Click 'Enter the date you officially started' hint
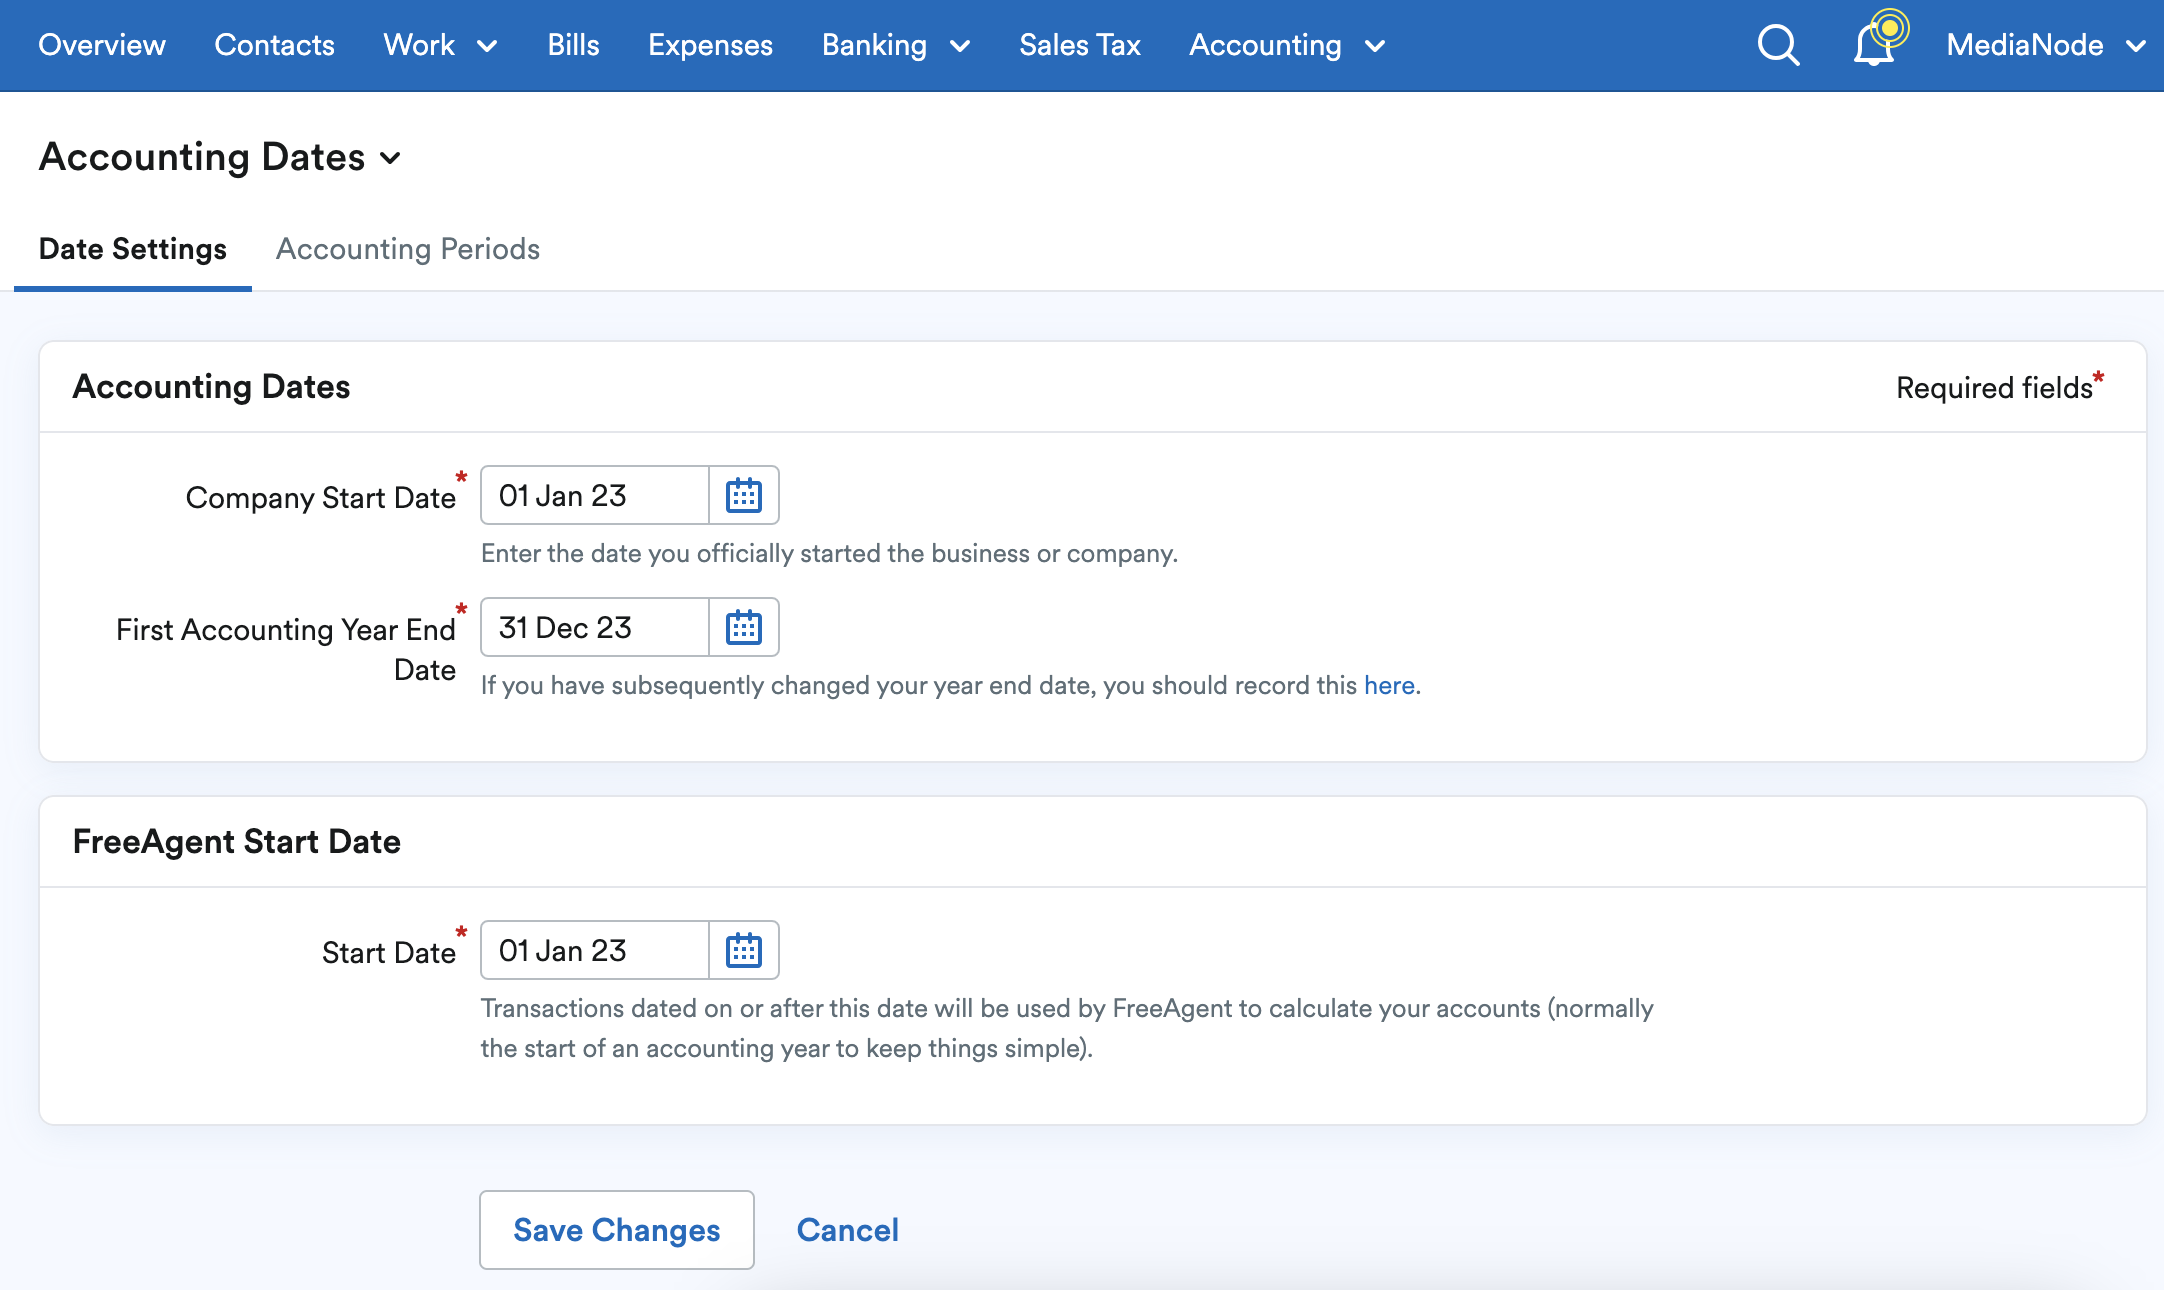The height and width of the screenshot is (1290, 2164). pyautogui.click(x=829, y=553)
